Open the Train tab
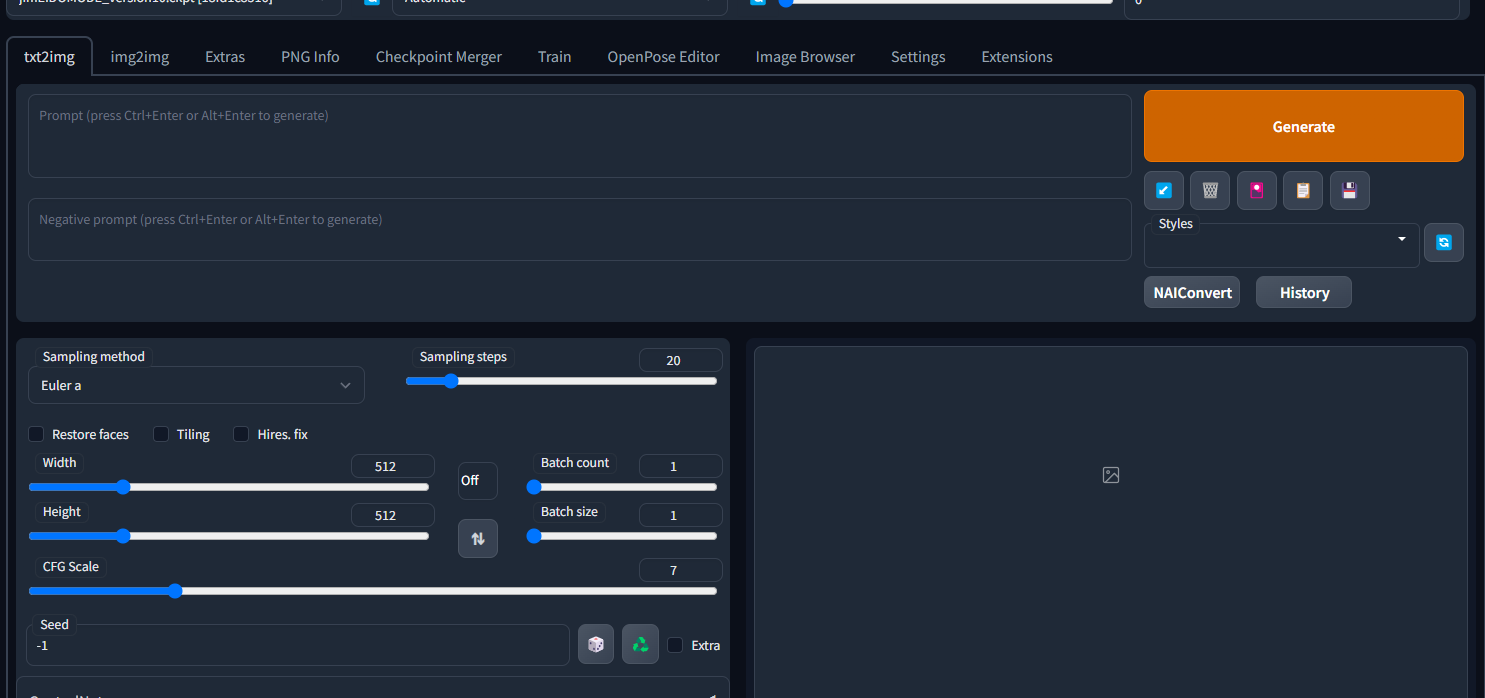 (555, 57)
